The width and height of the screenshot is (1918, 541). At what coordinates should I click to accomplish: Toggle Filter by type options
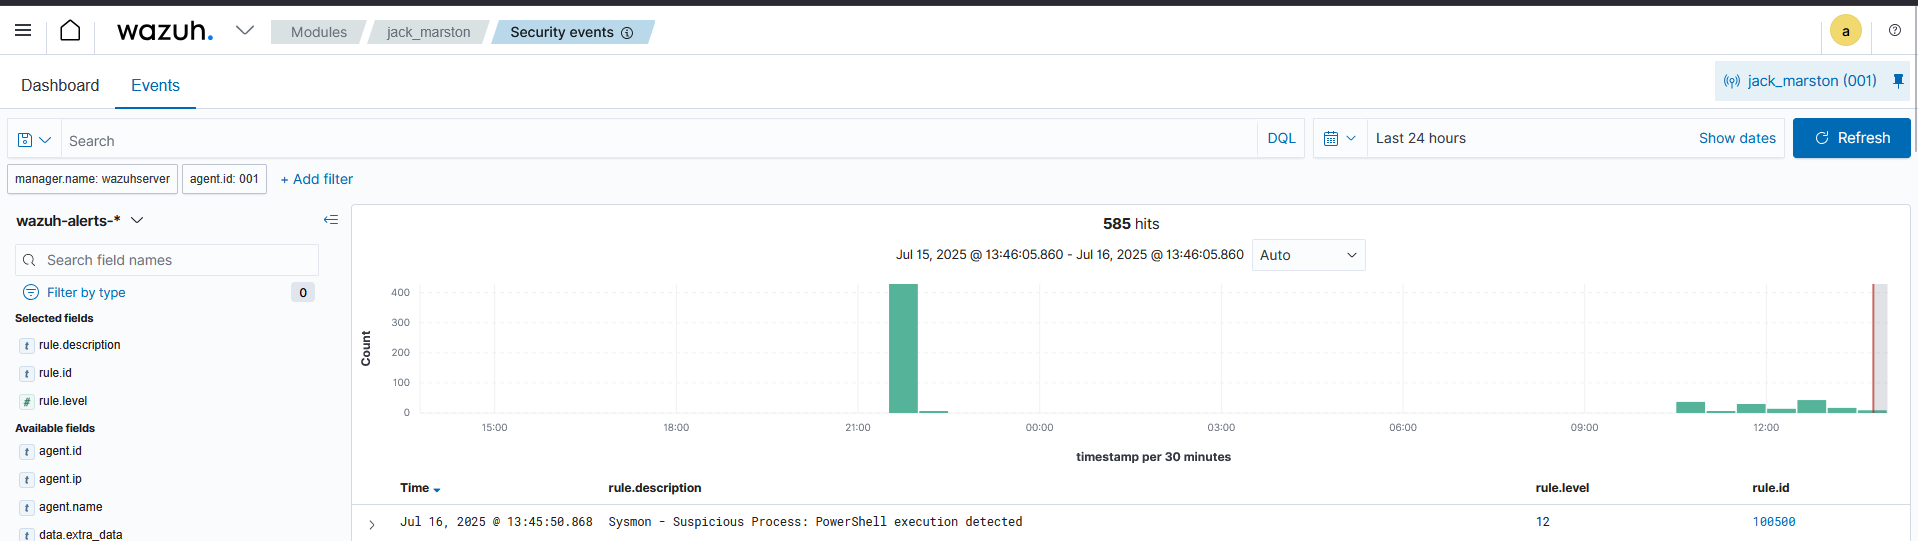tap(86, 293)
